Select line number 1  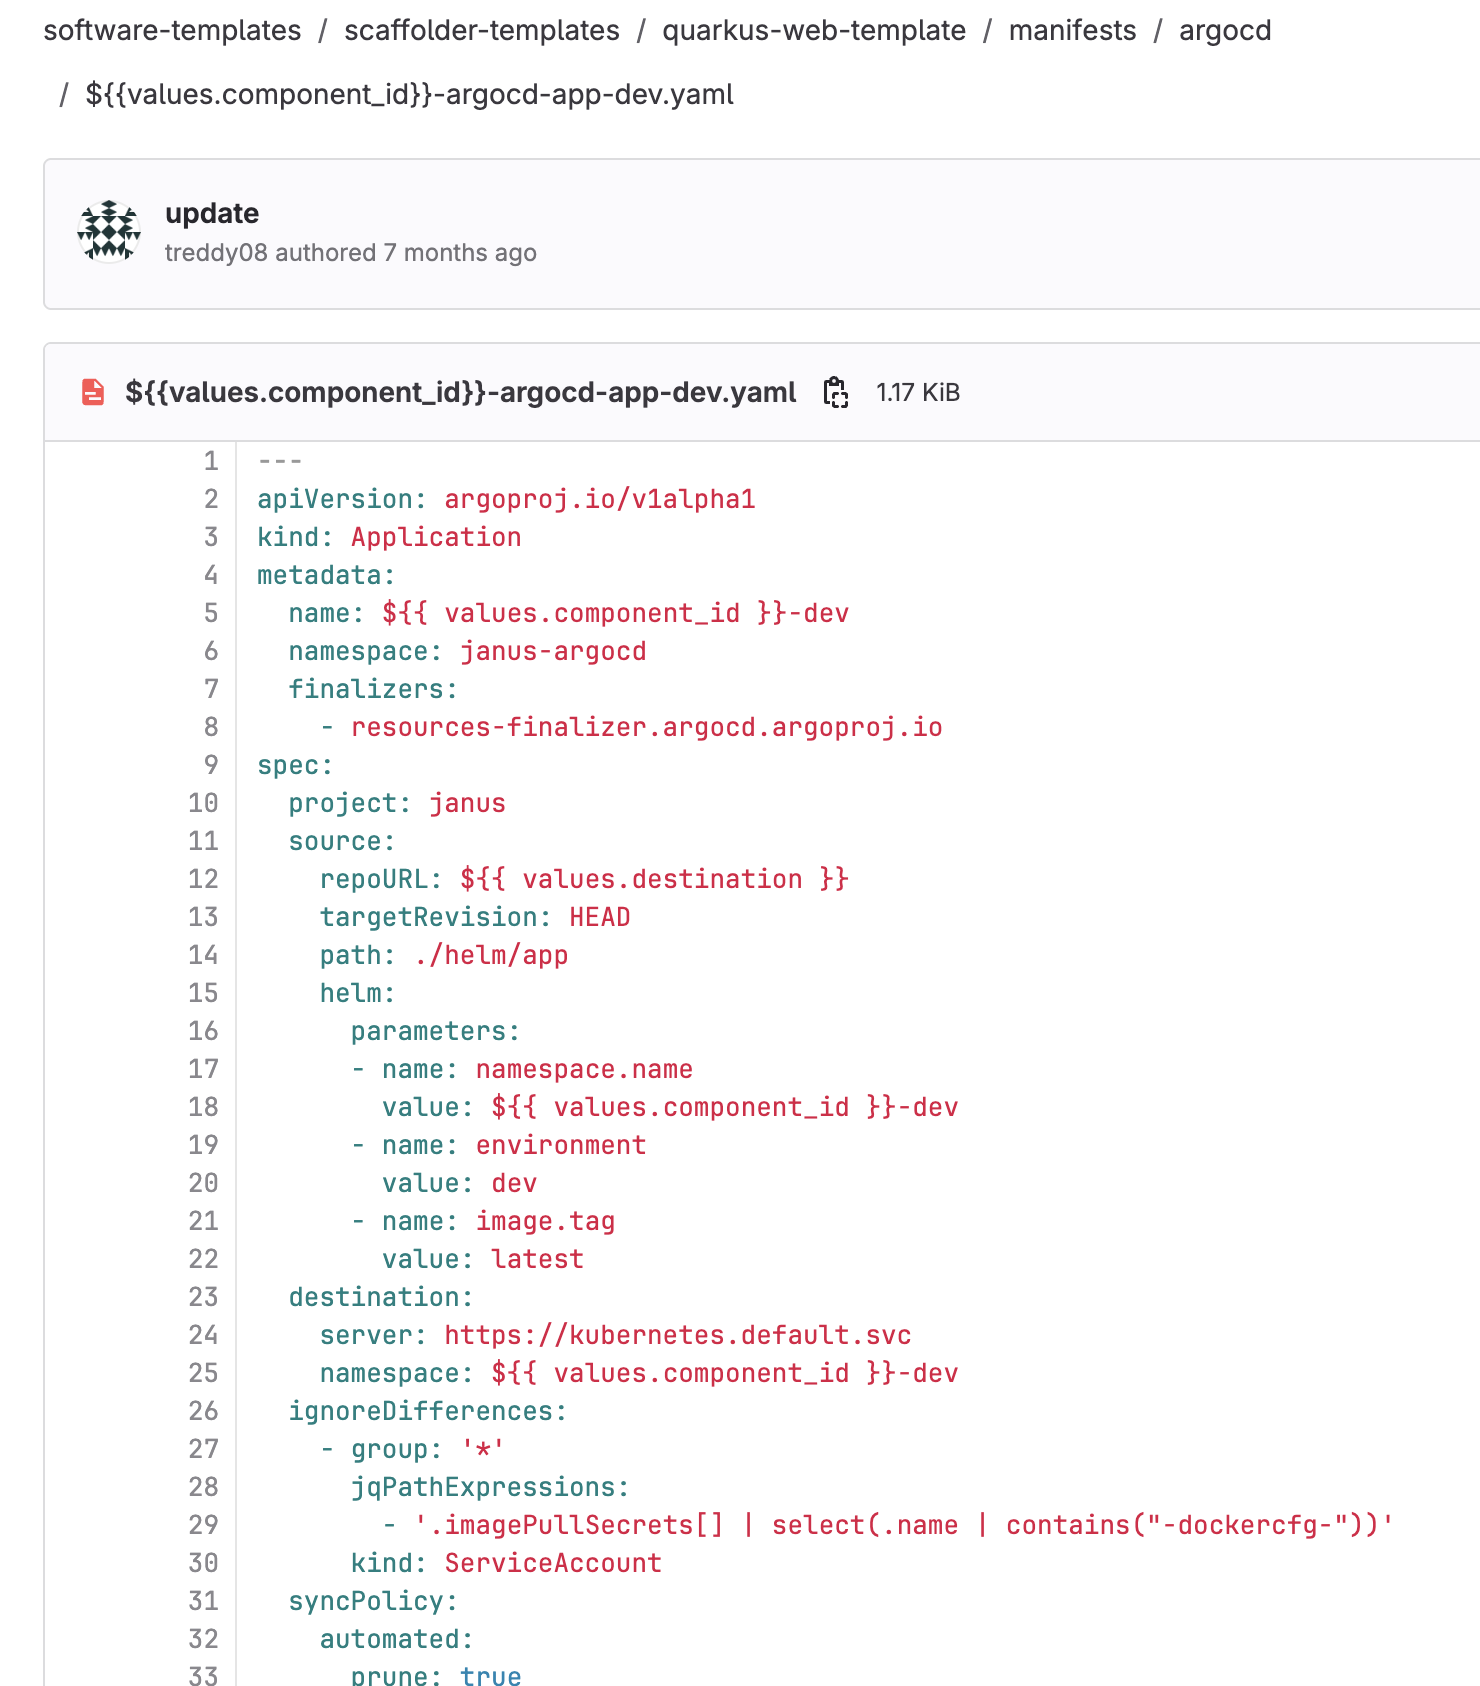click(211, 461)
